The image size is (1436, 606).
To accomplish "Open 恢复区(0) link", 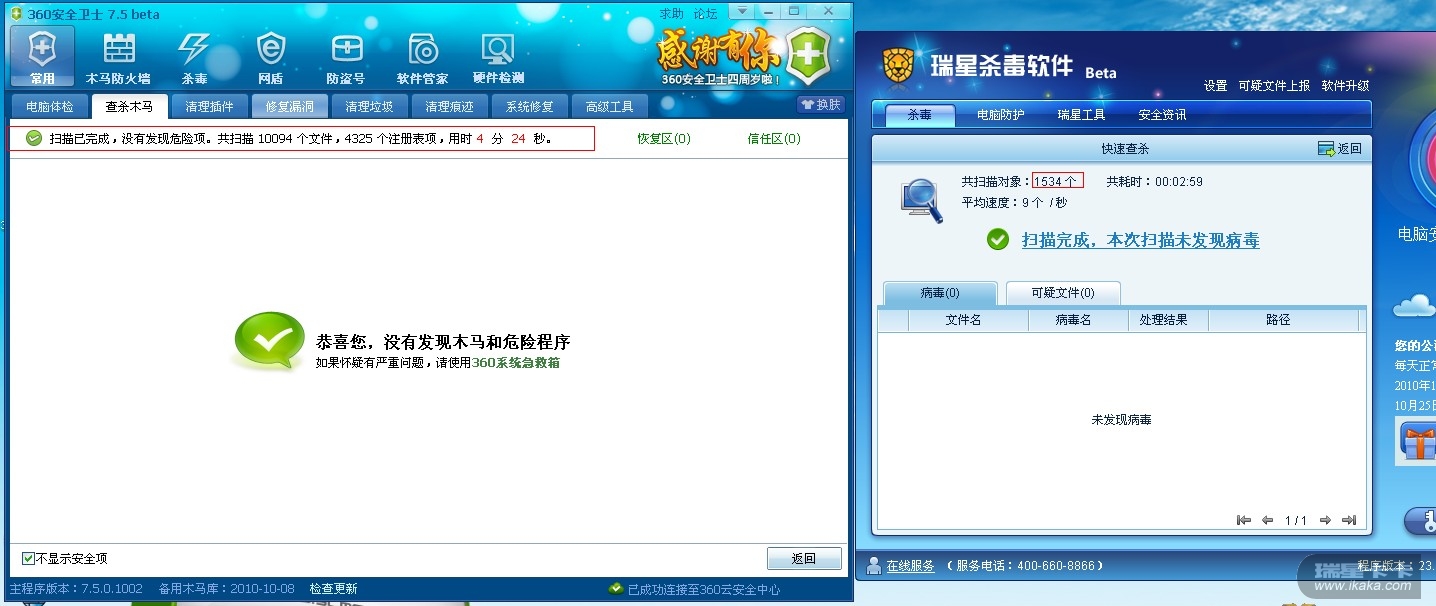I will tap(664, 139).
